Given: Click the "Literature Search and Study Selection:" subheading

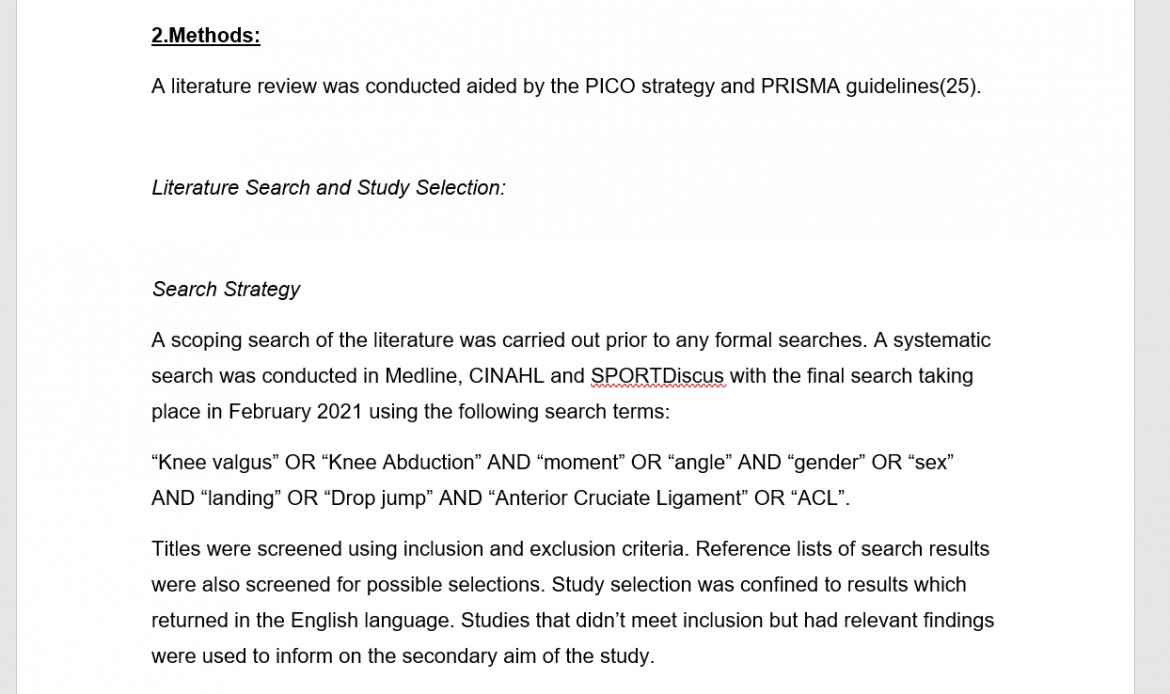Looking at the screenshot, I should pos(328,188).
